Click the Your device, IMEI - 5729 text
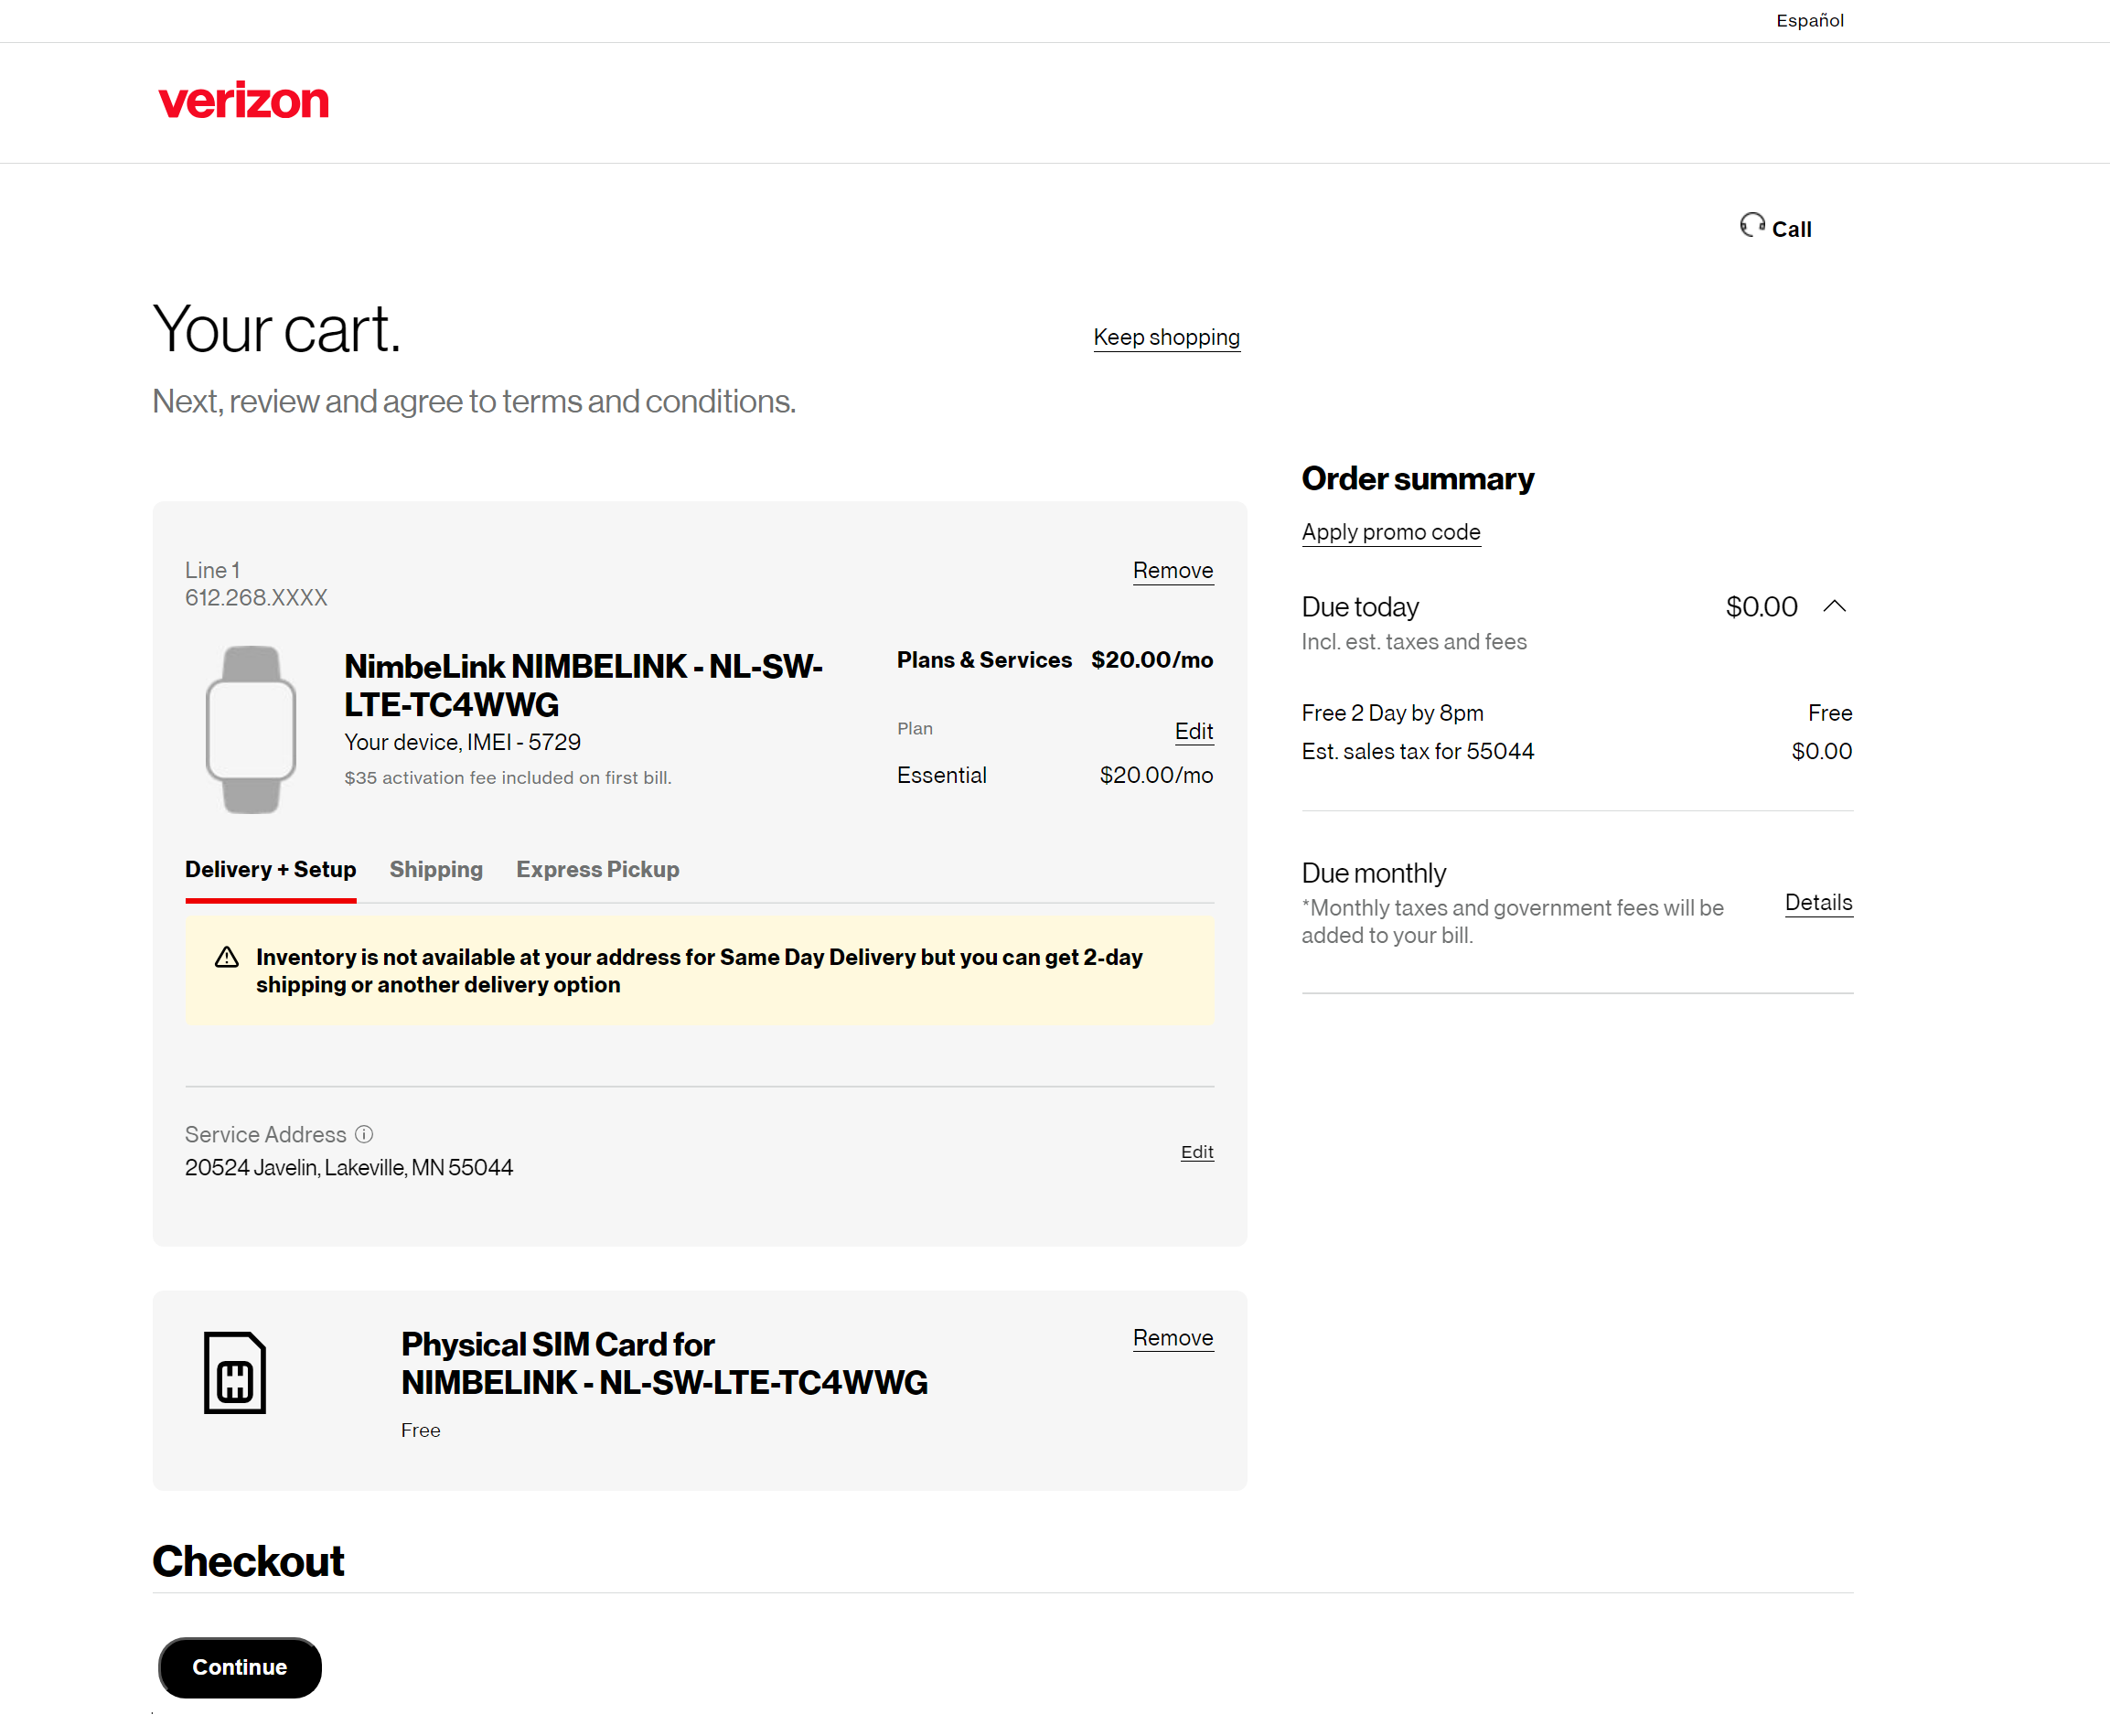The width and height of the screenshot is (2110, 1736). click(x=462, y=742)
